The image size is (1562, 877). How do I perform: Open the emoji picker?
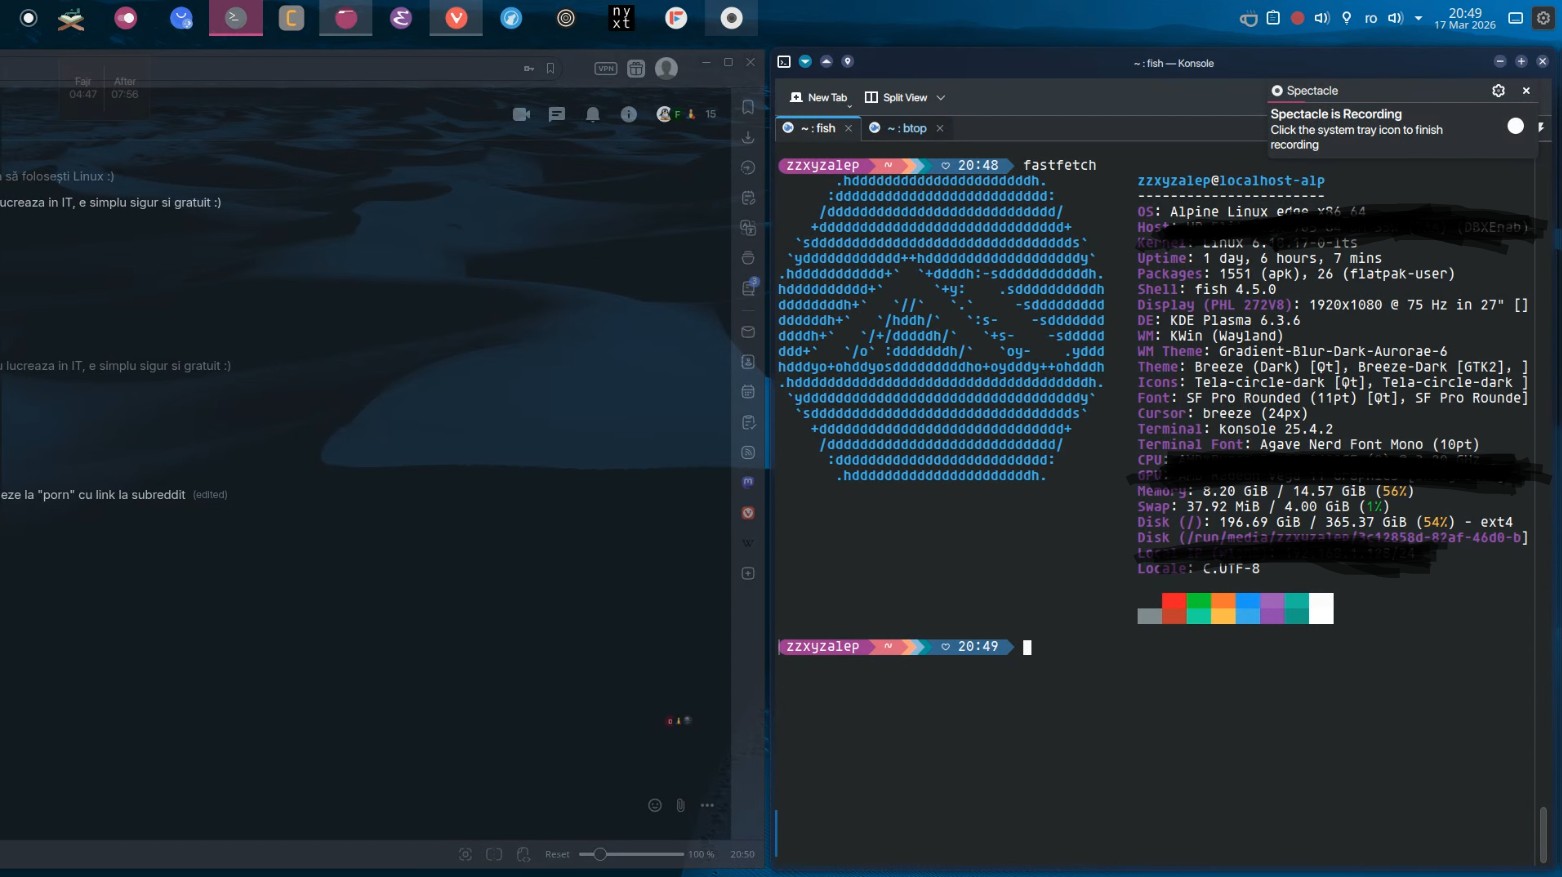655,805
